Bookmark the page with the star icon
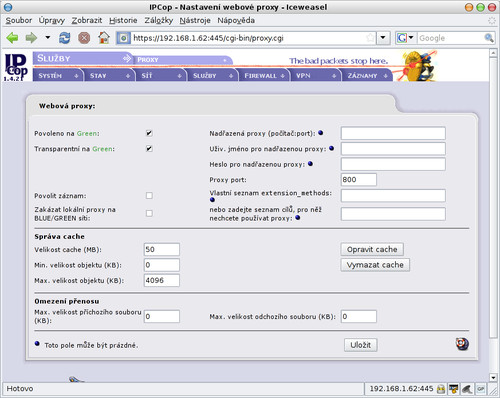Screen dimensions: 500x398 (370, 38)
